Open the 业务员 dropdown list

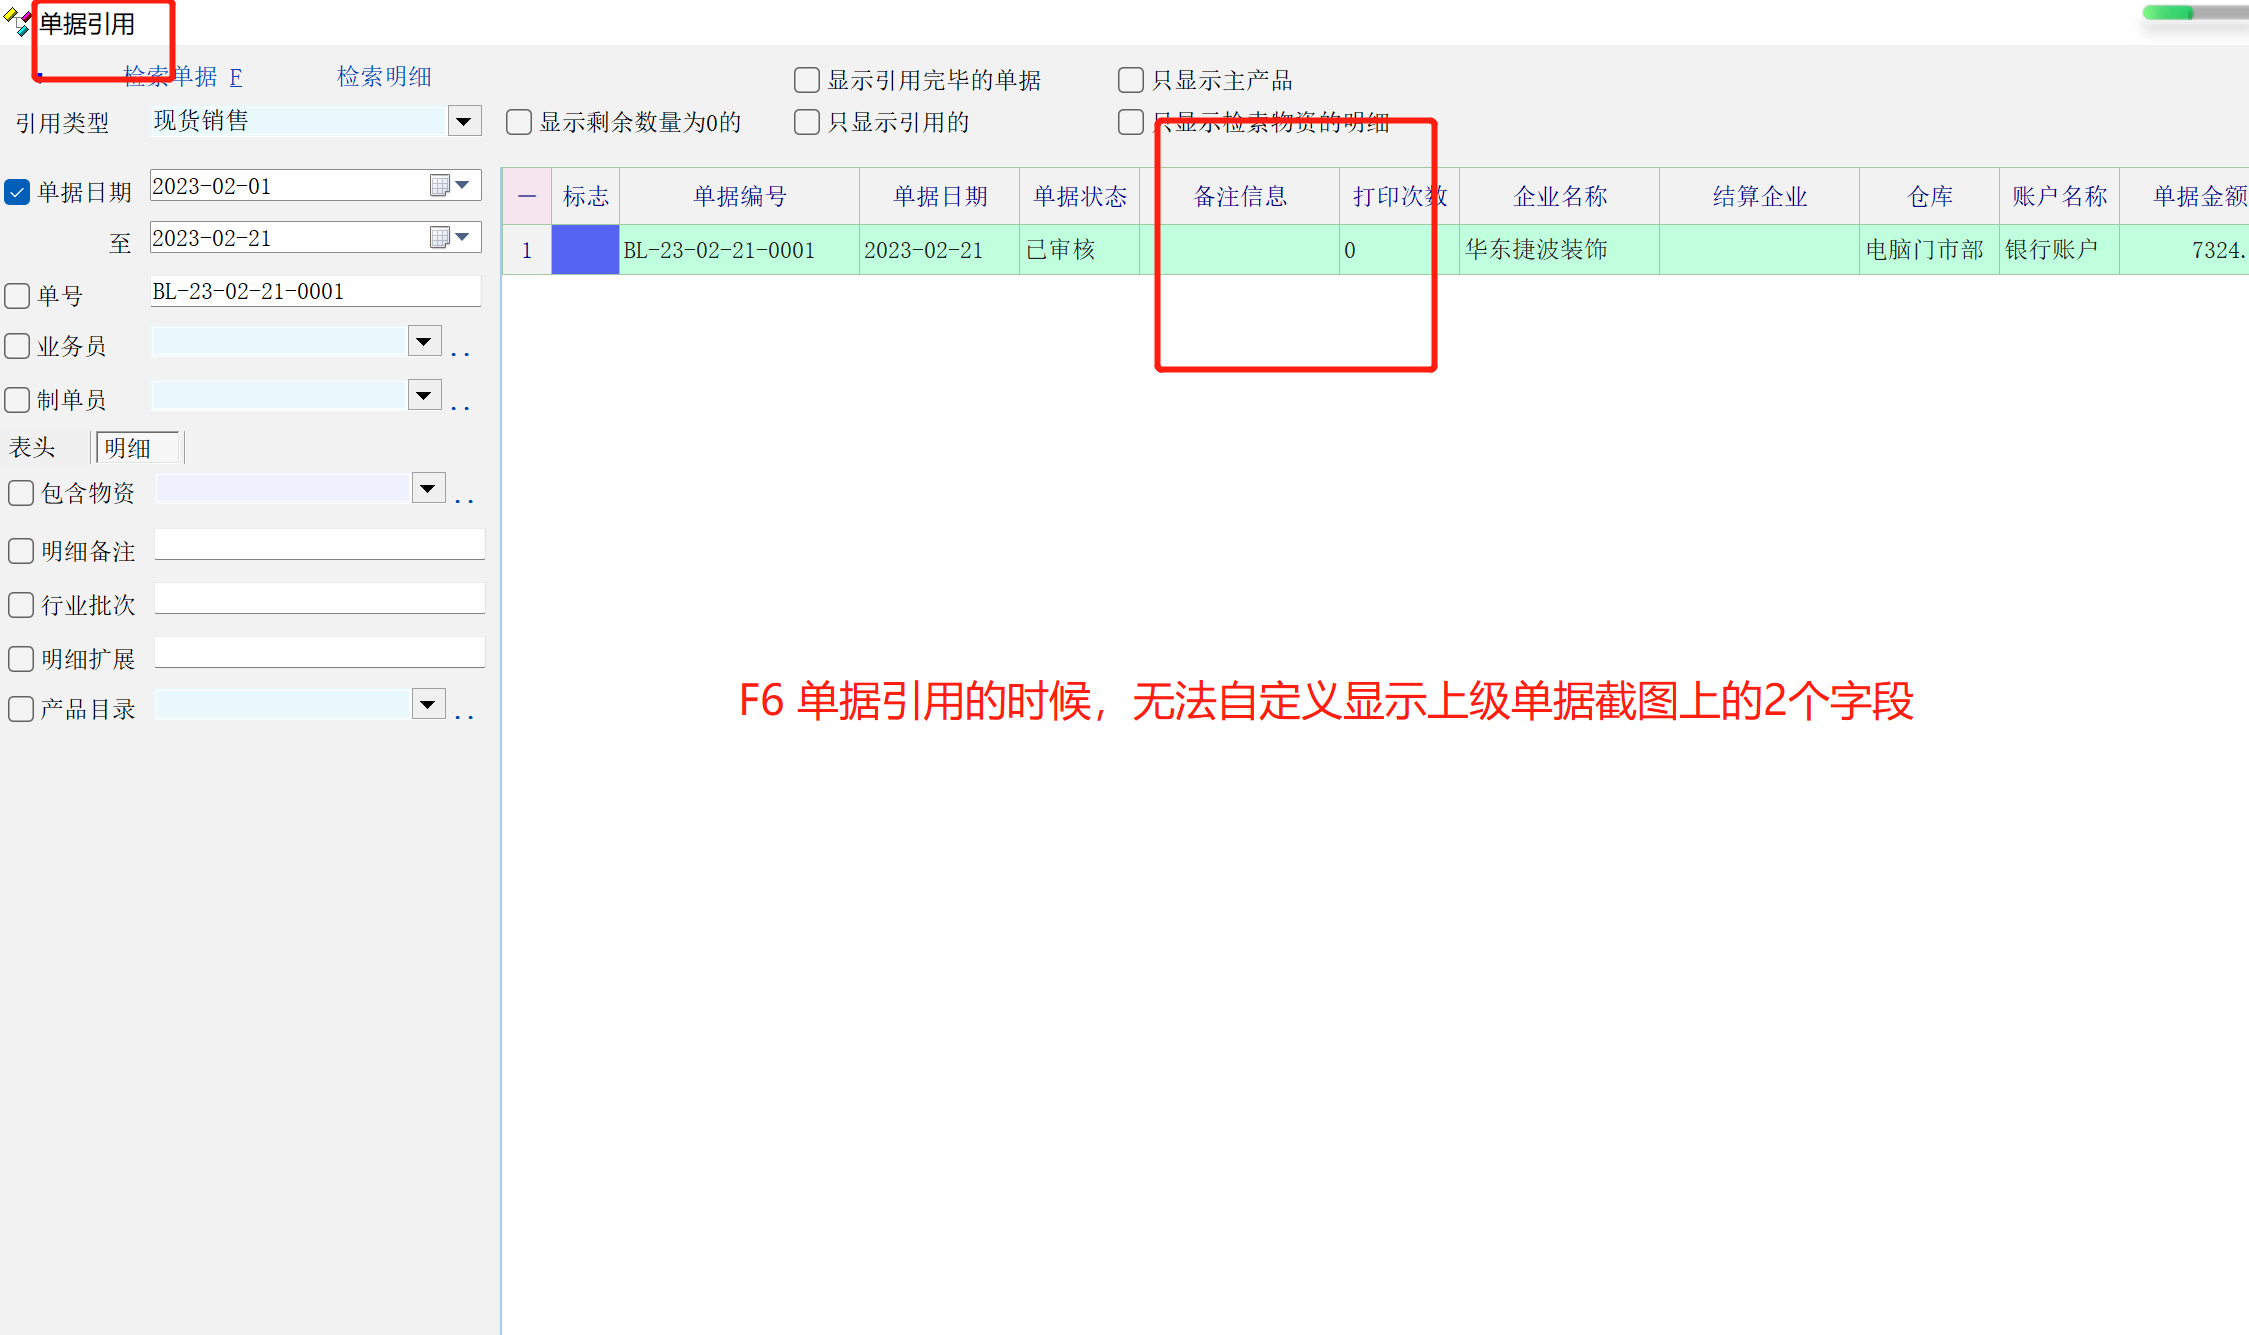424,342
